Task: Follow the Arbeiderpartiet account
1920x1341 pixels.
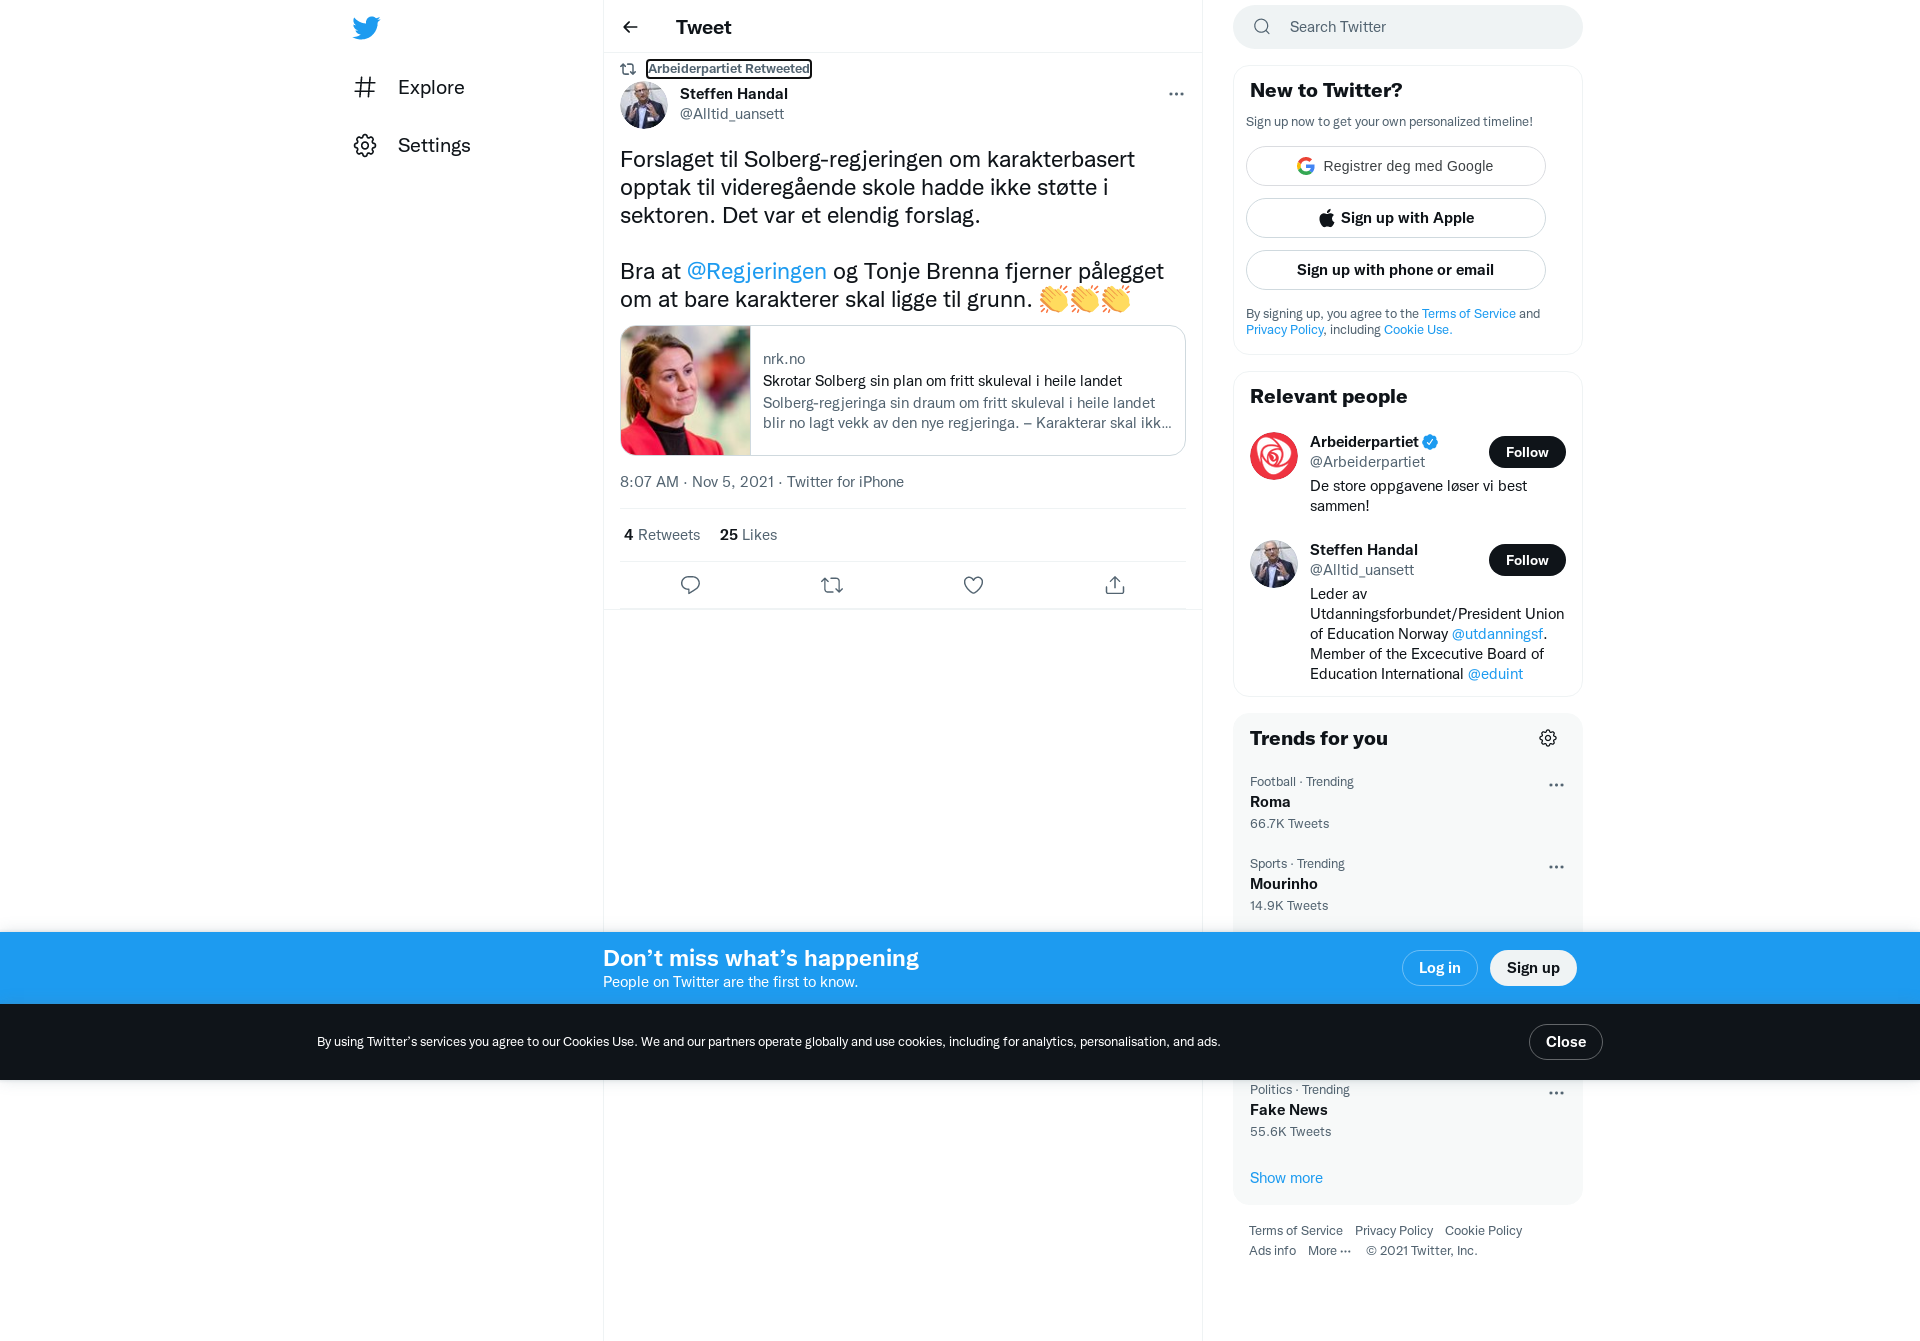Action: (x=1527, y=452)
